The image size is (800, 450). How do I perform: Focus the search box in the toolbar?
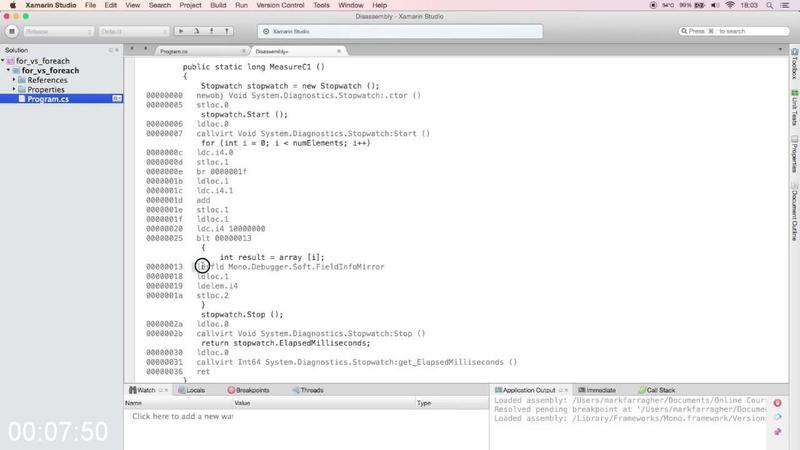[x=734, y=31]
